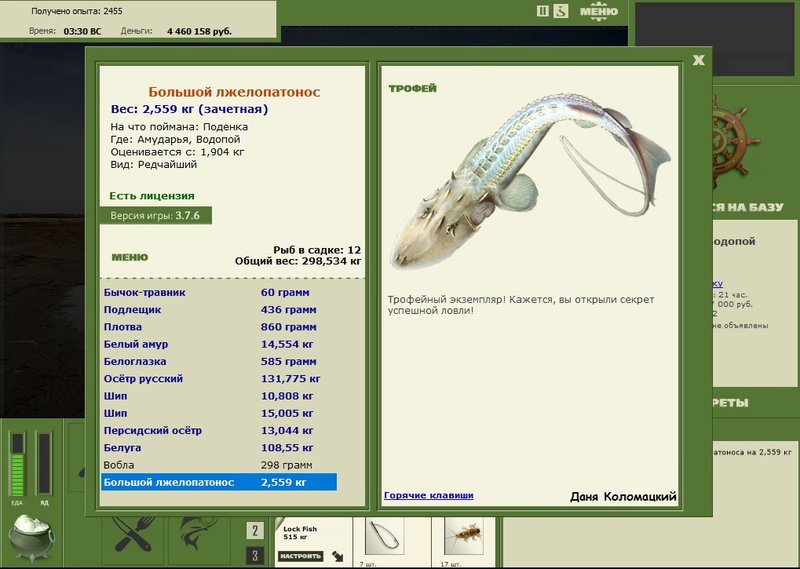Click the return НА БАЗУ button behind the dialog
Image resolution: width=800 pixels, height=569 pixels.
click(747, 207)
